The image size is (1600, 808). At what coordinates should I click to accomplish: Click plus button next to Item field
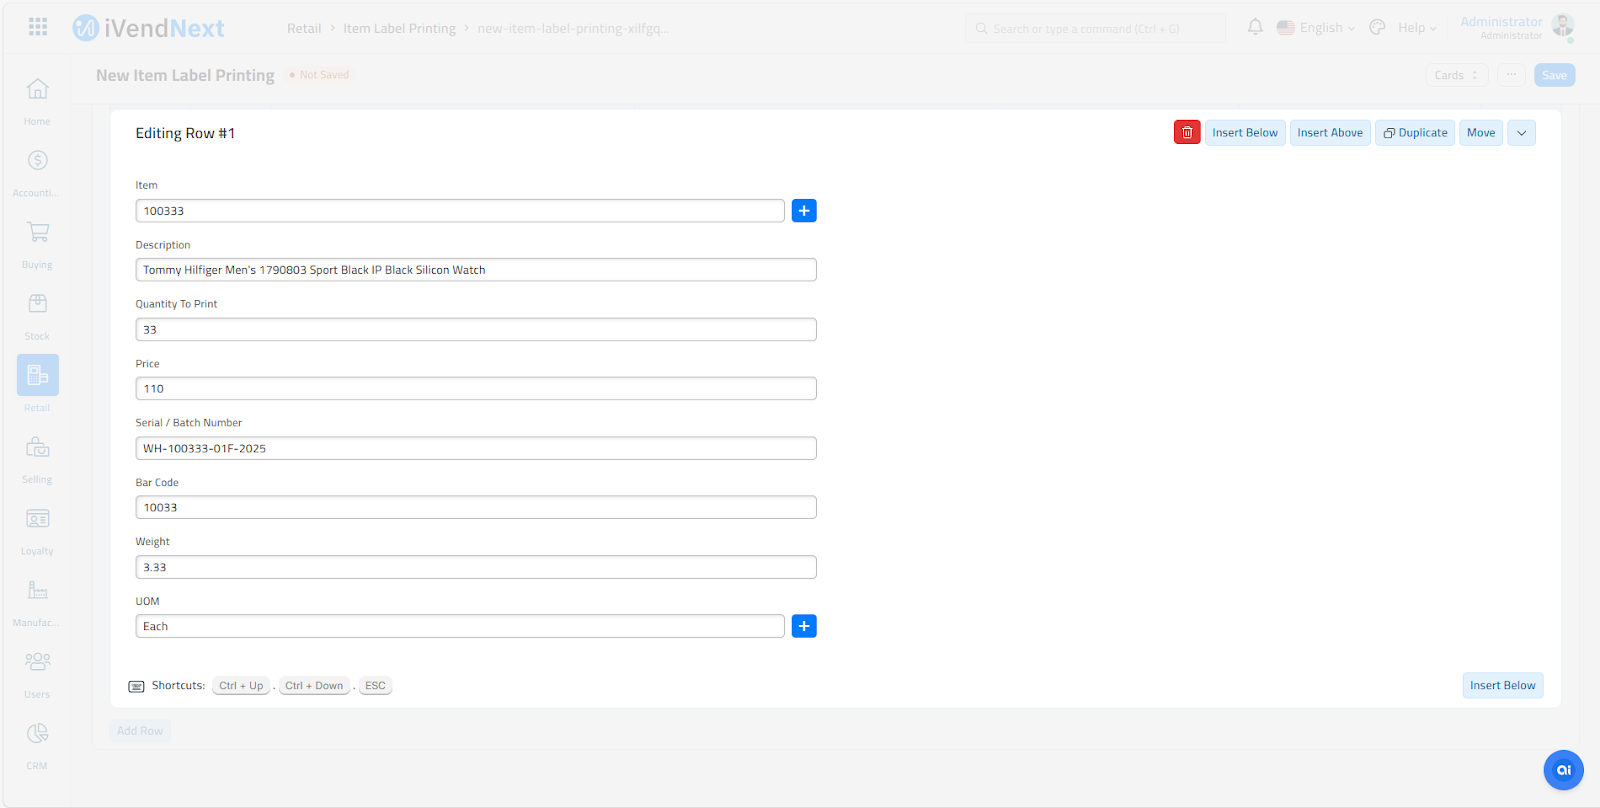click(x=804, y=211)
